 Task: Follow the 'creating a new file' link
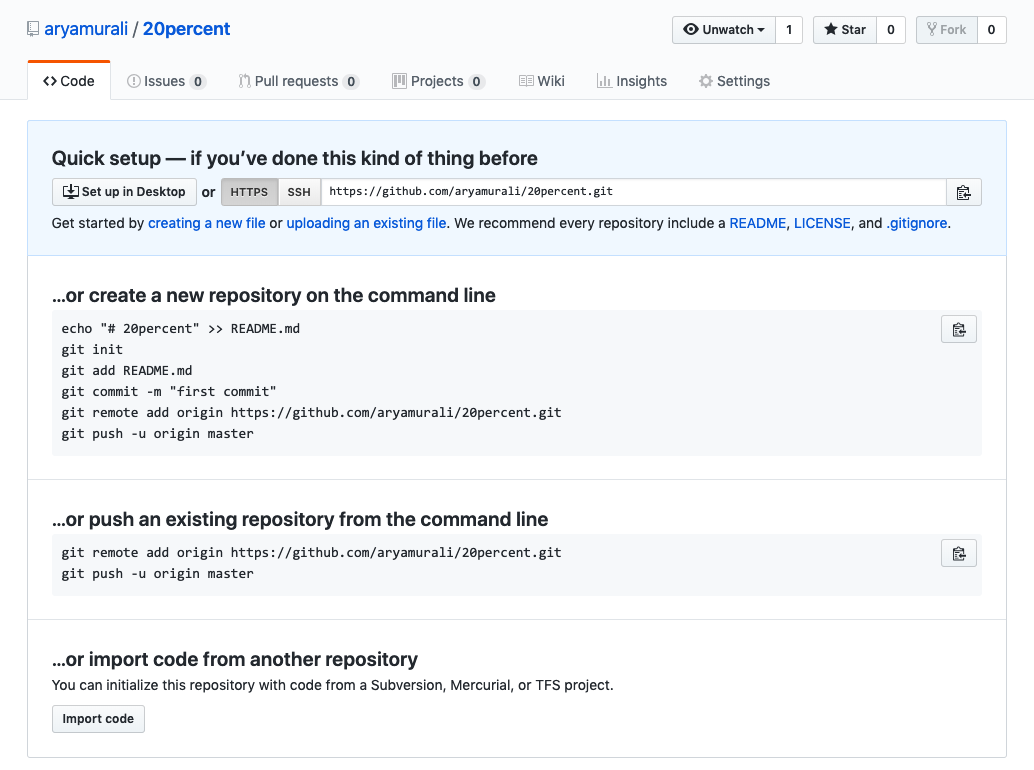tap(207, 223)
